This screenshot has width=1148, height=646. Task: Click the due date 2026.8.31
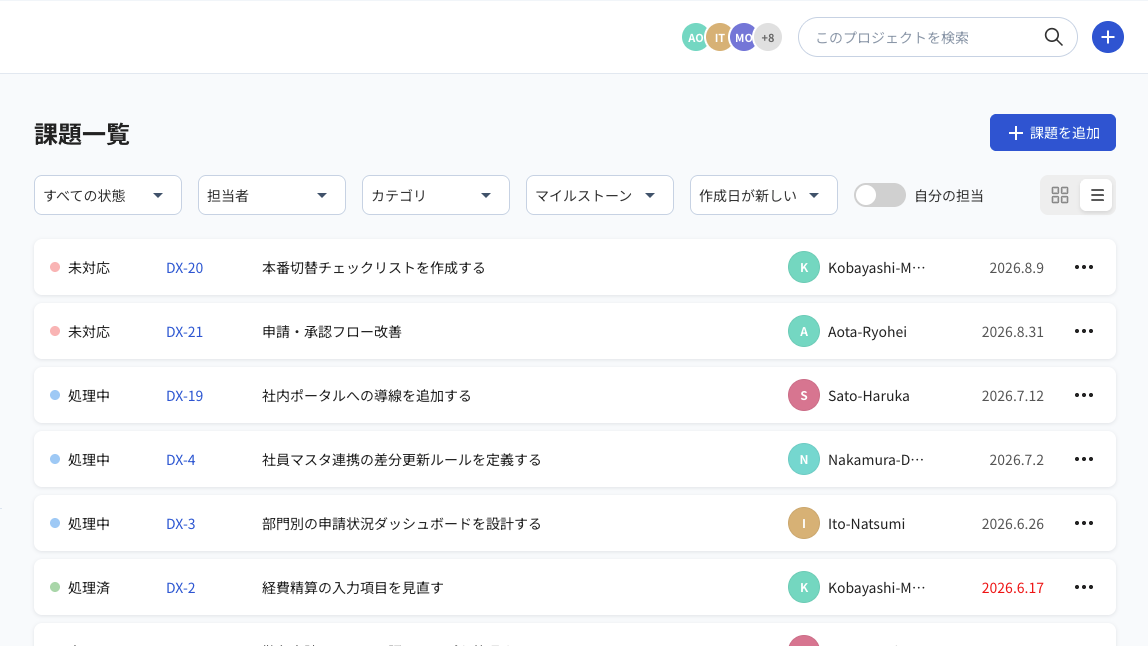click(1013, 332)
